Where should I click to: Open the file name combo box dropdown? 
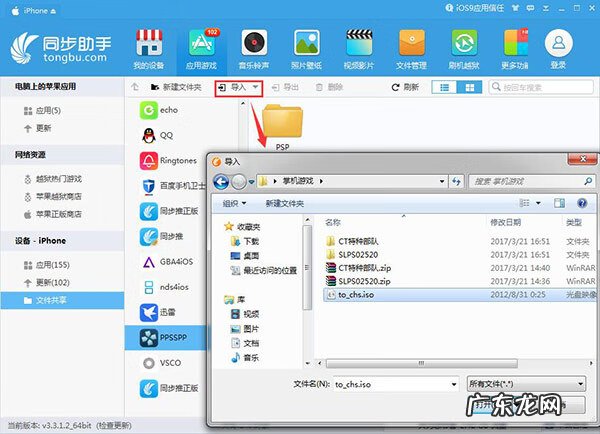tap(454, 384)
